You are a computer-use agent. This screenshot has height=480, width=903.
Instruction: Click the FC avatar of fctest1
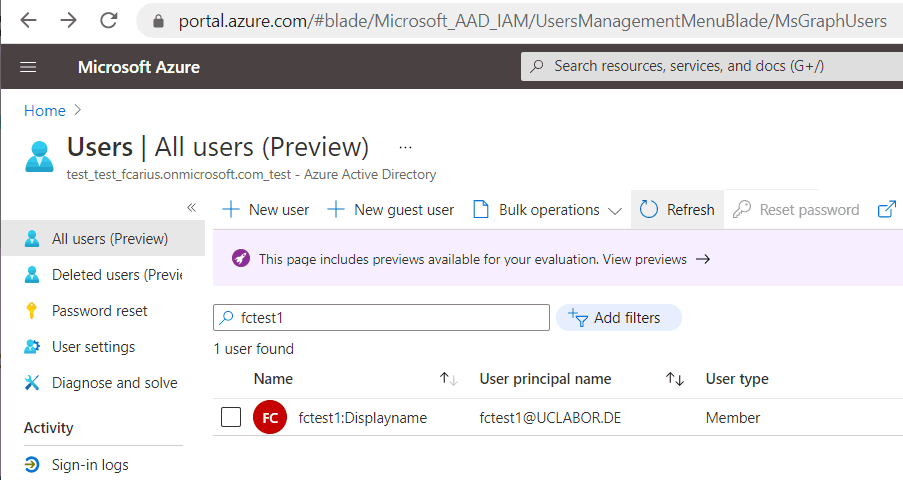(270, 417)
